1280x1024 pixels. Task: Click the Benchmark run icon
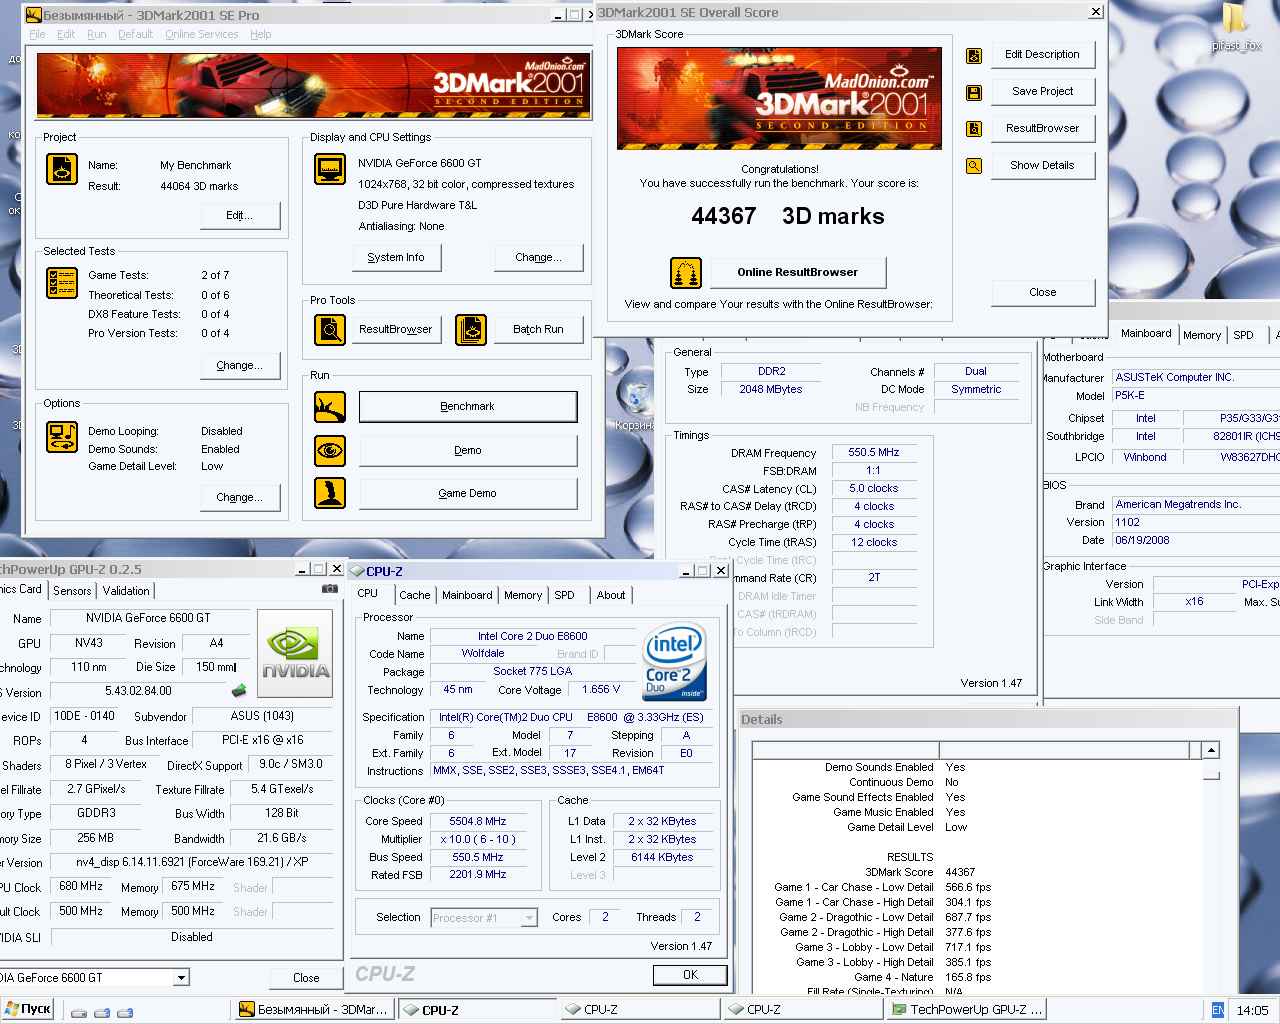[330, 406]
